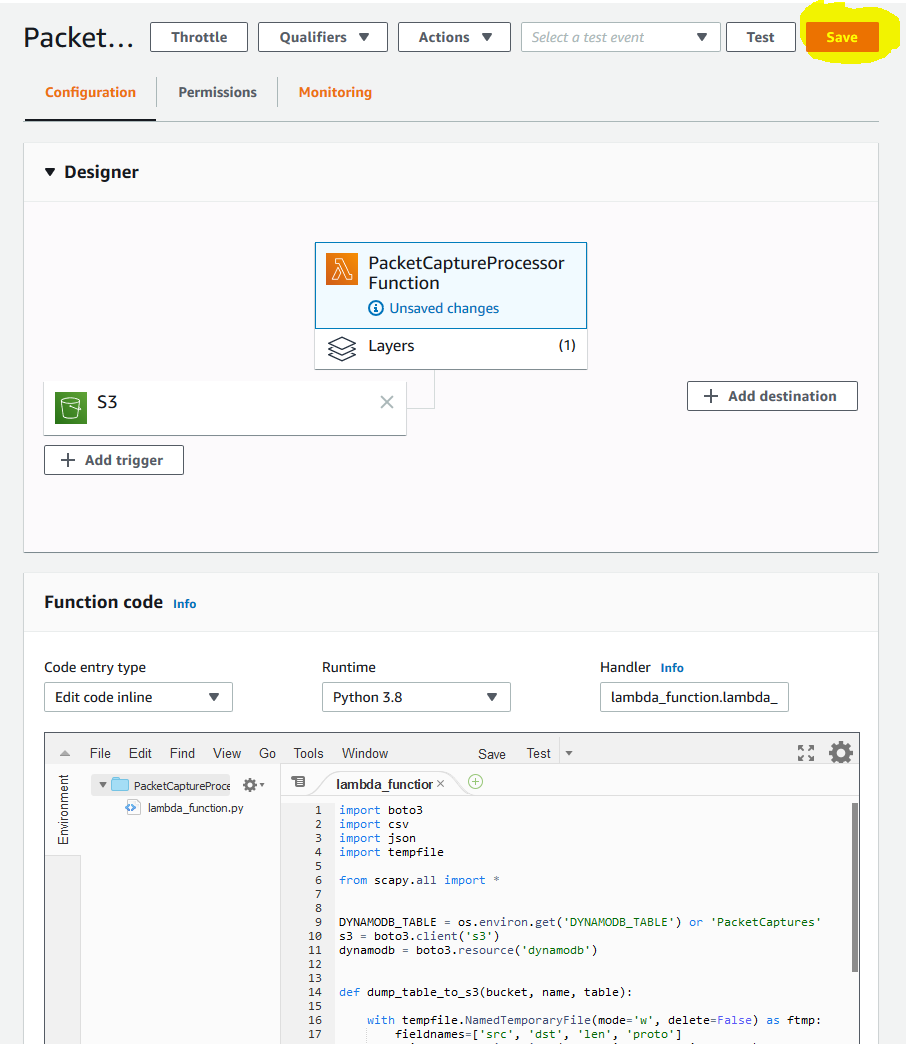Collapse editor menu bar up arrow
This screenshot has height=1044, width=906.
pos(65,754)
